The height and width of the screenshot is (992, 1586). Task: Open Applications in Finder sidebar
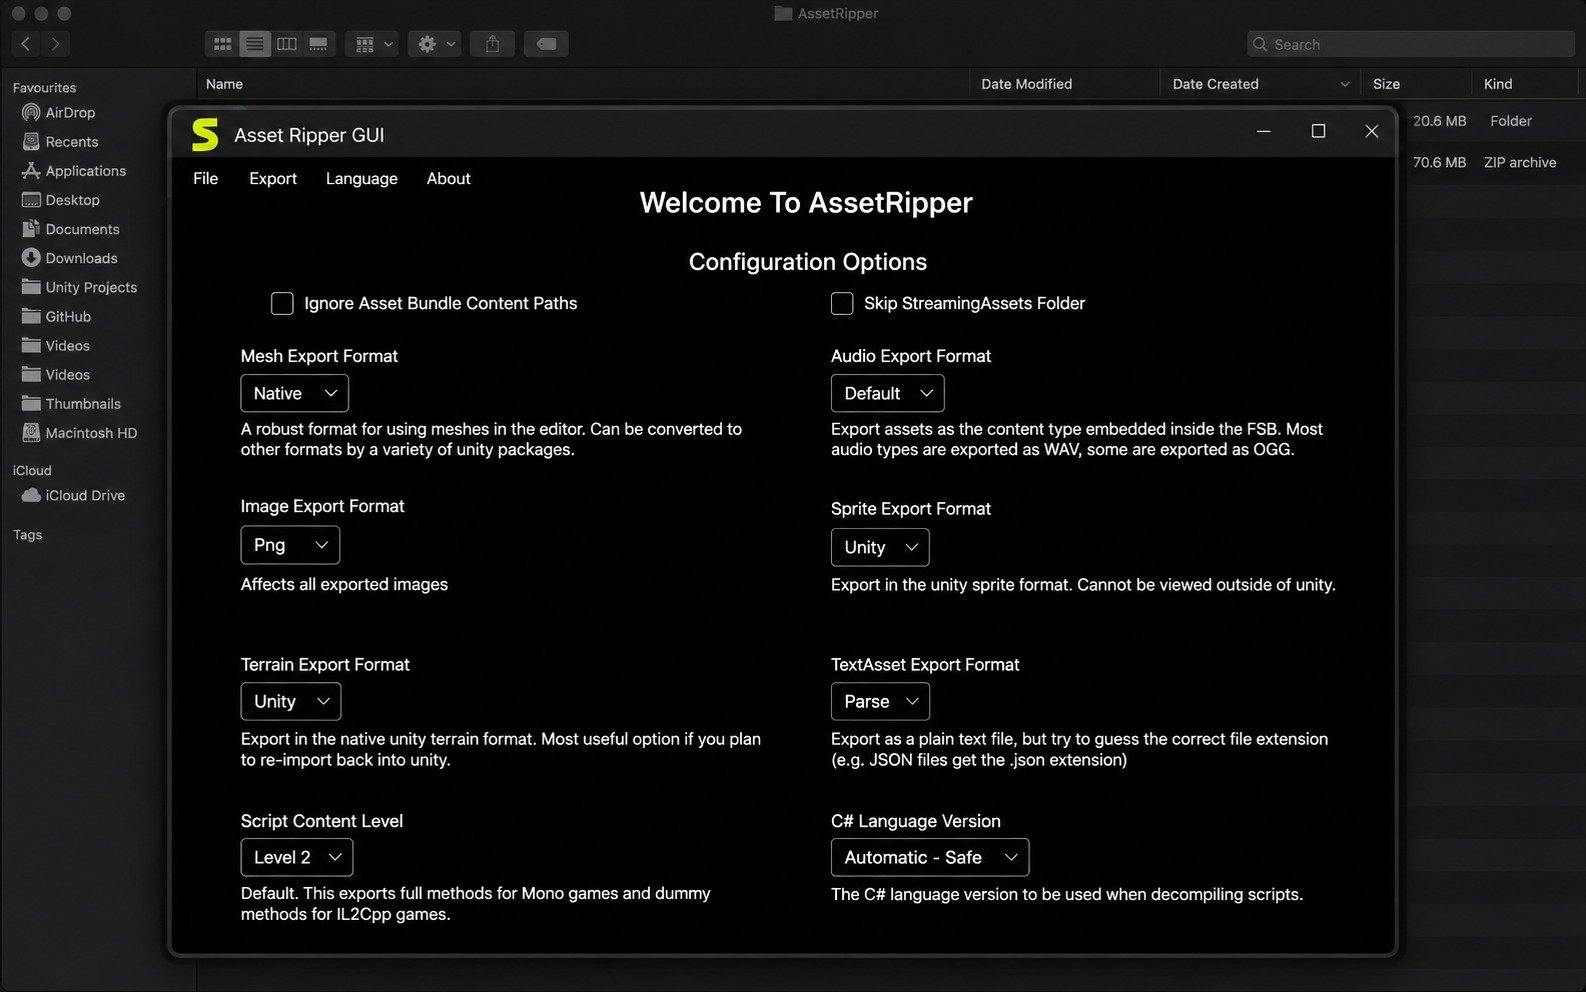tap(74, 171)
